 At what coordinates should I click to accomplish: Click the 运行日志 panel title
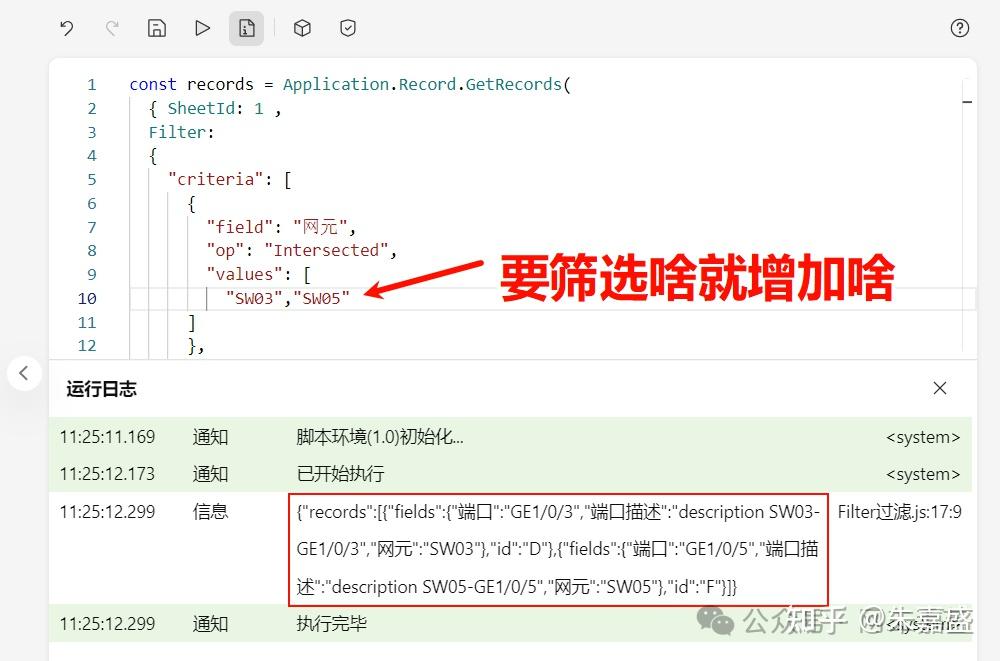pyautogui.click(x=101, y=389)
